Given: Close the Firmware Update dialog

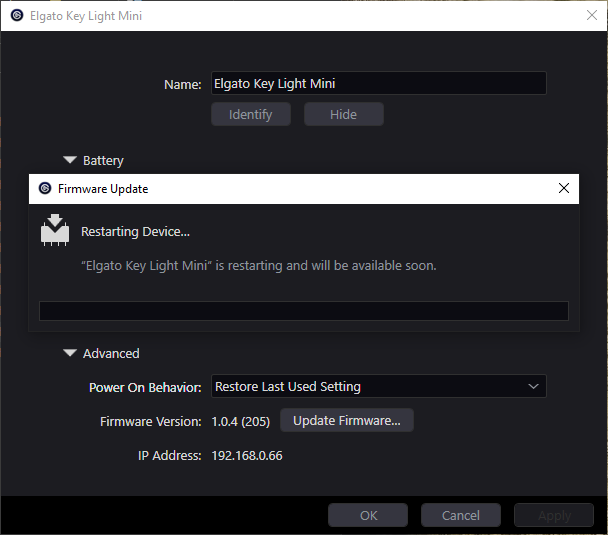Looking at the screenshot, I should (564, 188).
